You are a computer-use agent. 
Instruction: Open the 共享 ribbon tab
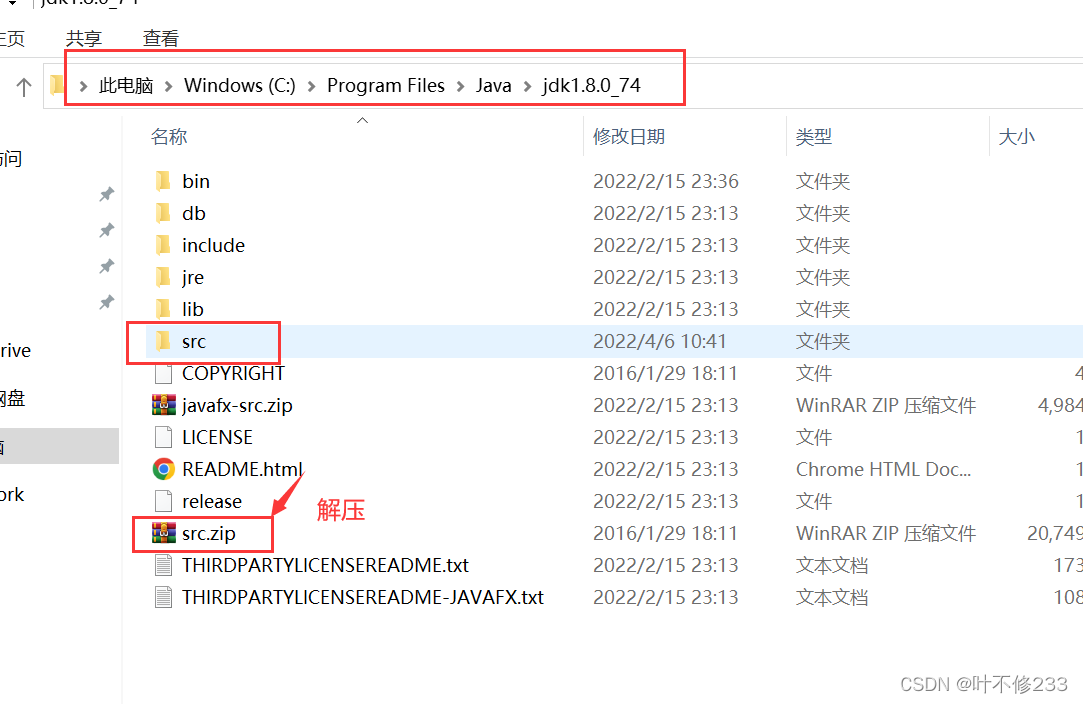point(84,38)
